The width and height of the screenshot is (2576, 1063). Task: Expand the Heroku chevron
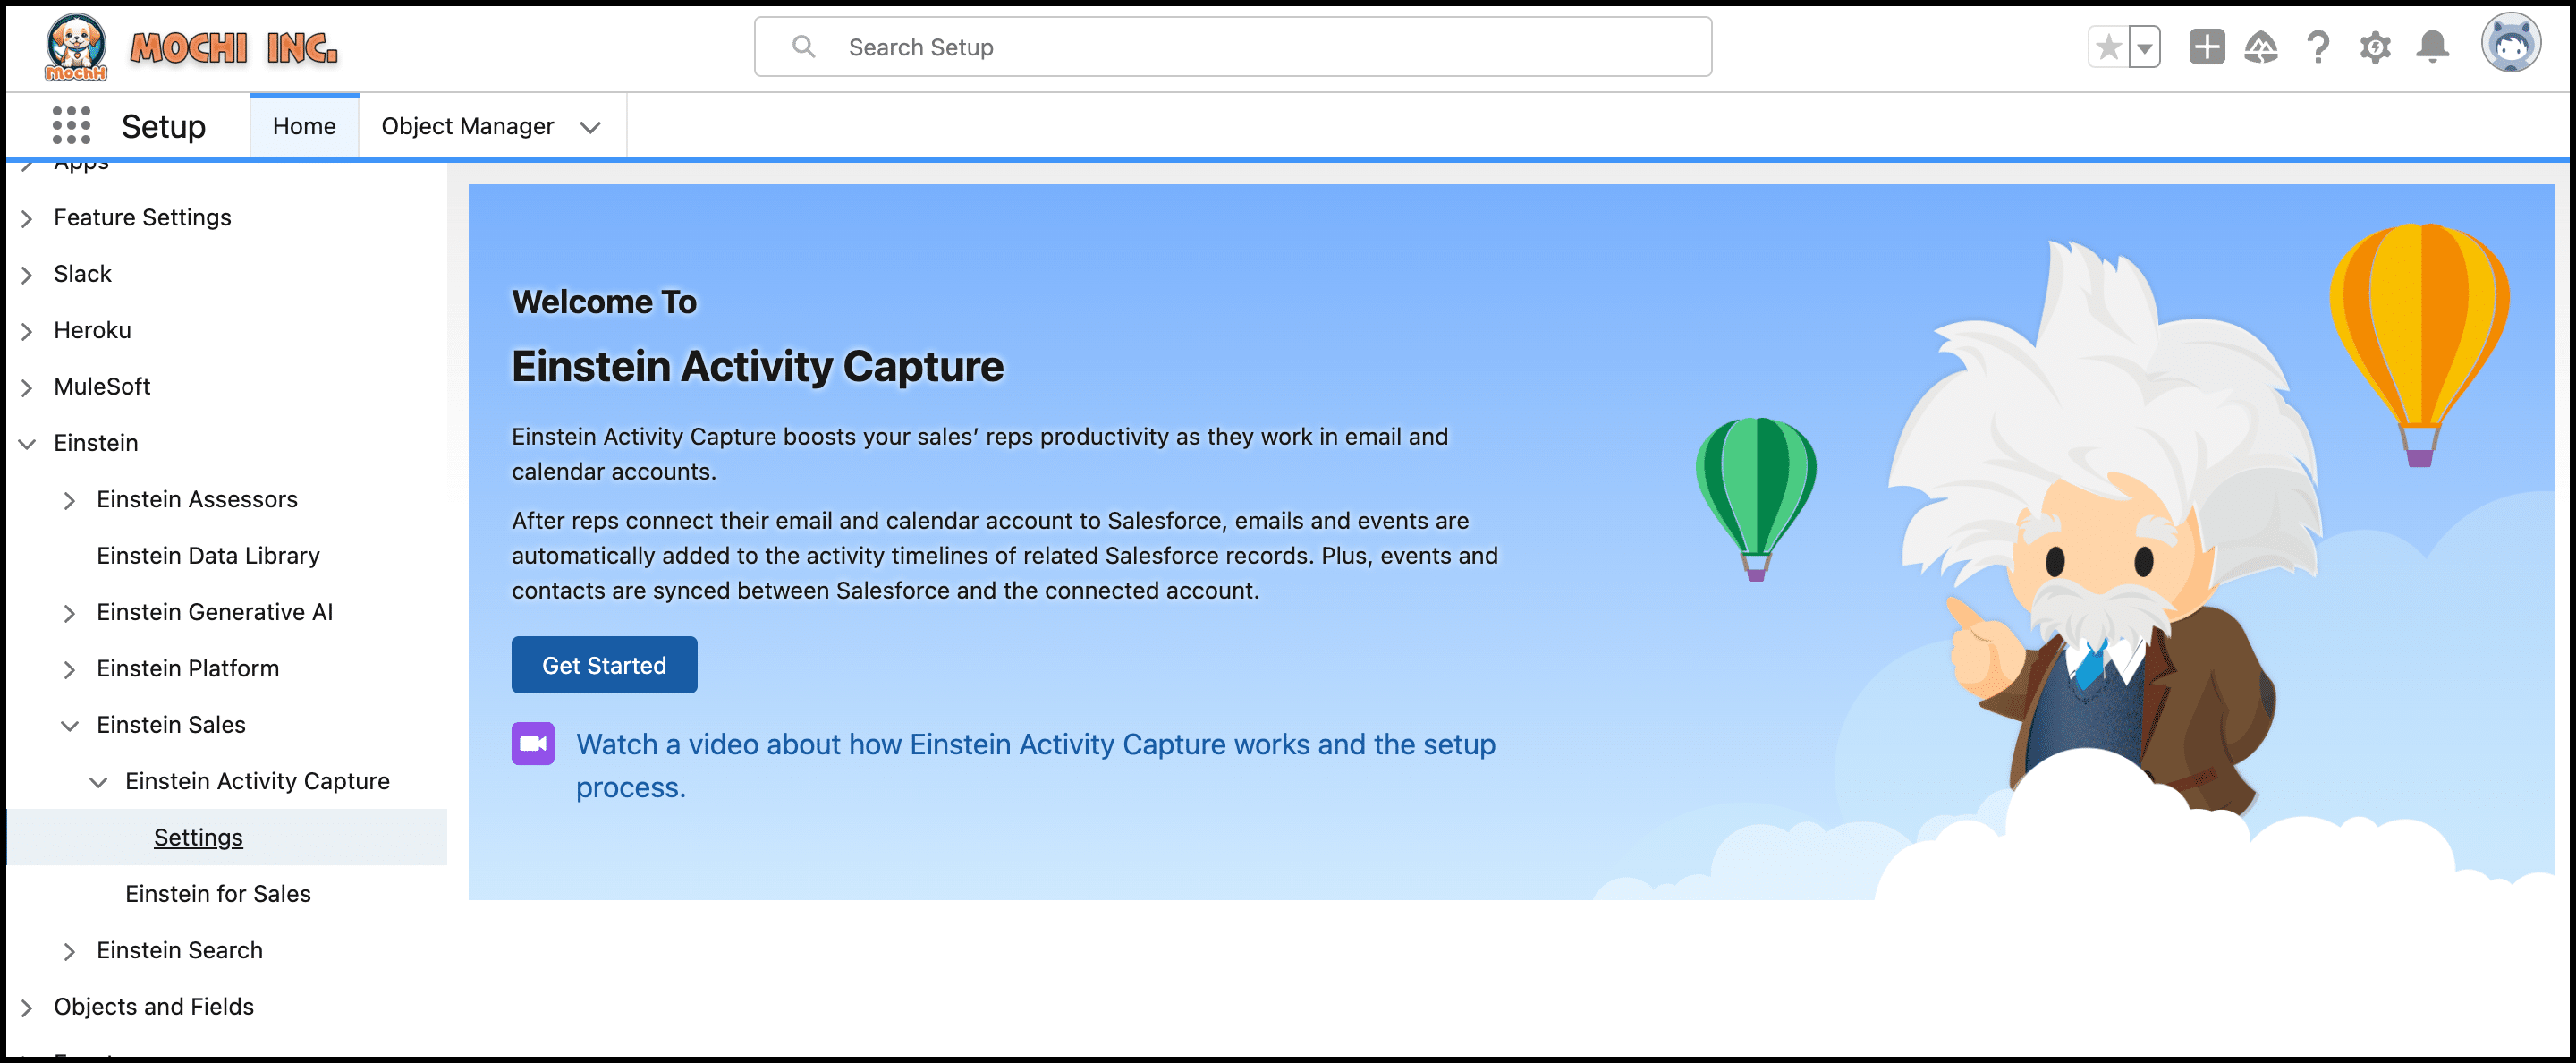click(x=27, y=331)
